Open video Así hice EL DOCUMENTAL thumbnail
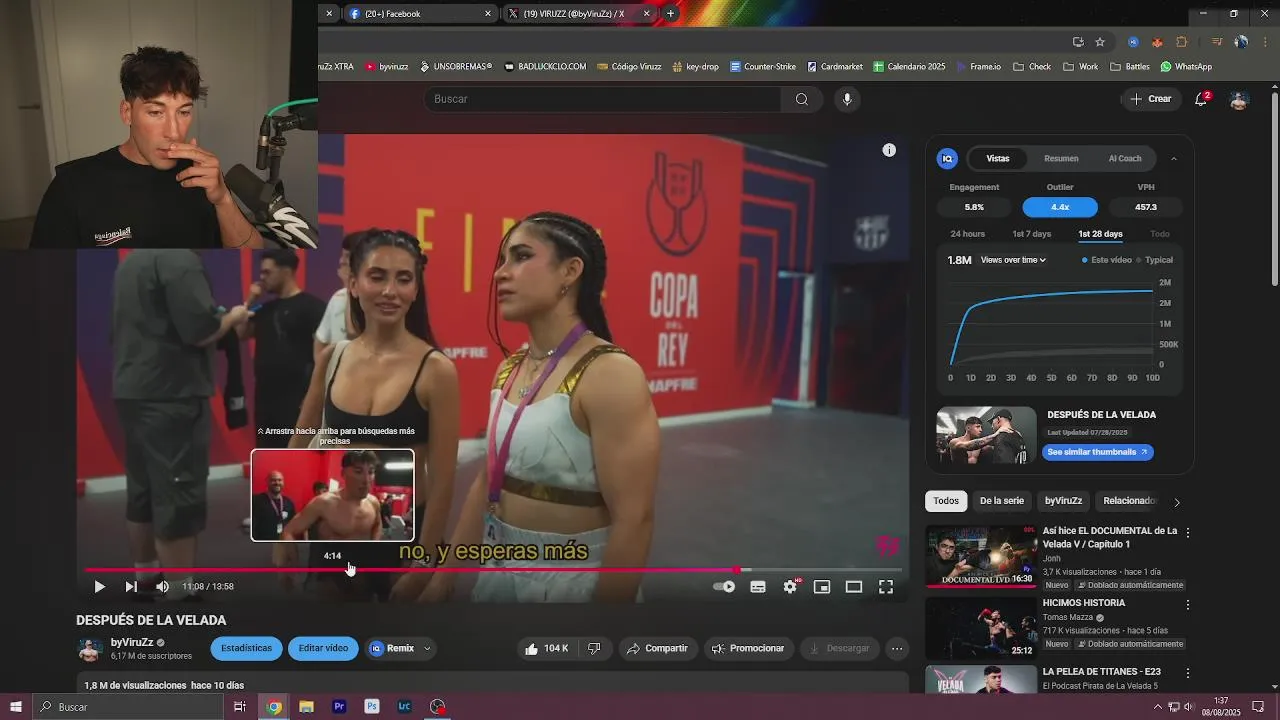This screenshot has height=720, width=1280. pyautogui.click(x=981, y=555)
